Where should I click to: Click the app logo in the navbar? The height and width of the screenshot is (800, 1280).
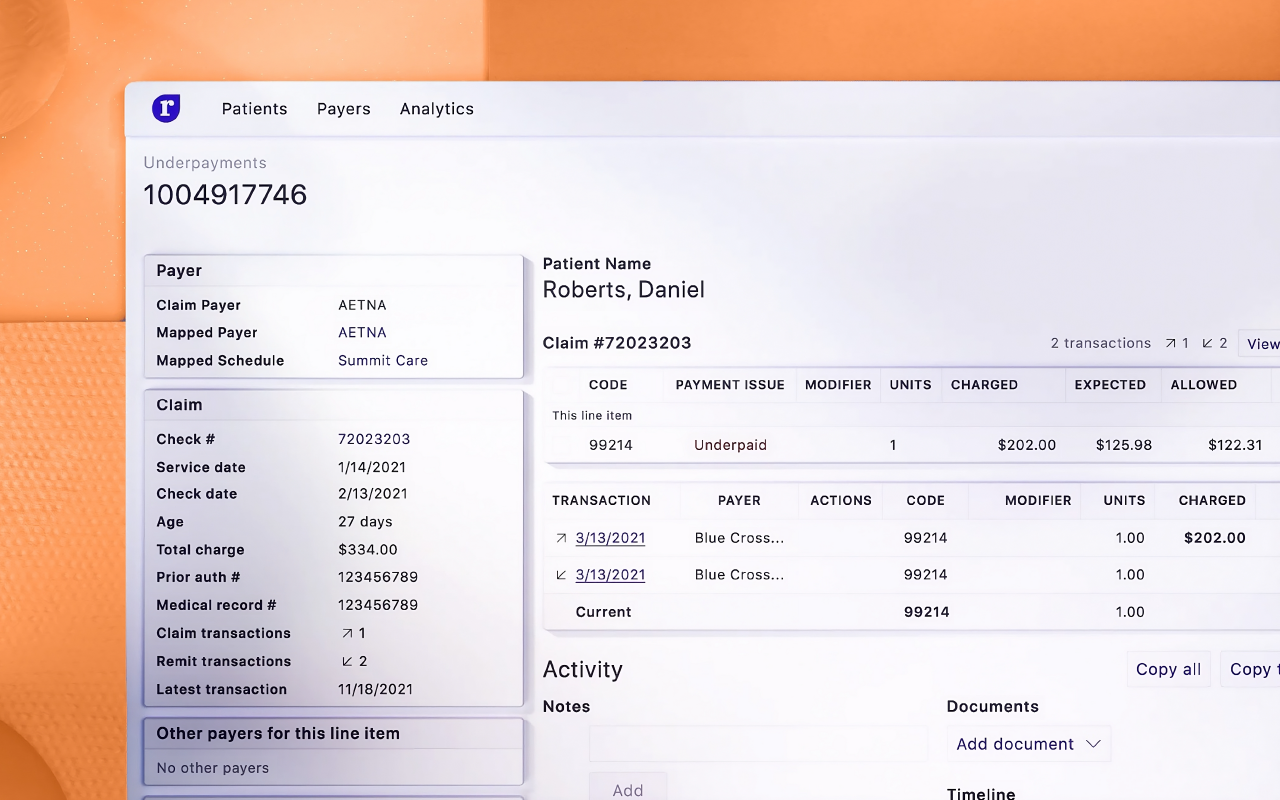tap(166, 108)
